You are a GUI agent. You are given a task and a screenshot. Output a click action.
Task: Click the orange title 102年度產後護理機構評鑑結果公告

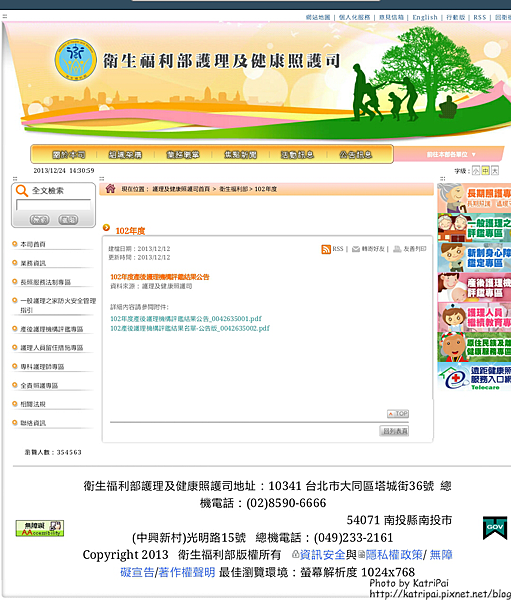tap(160, 277)
